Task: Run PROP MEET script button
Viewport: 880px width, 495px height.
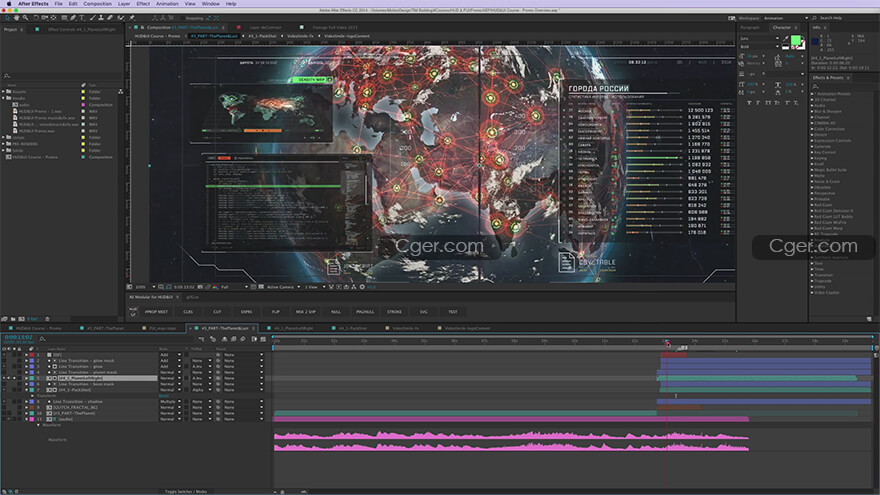Action: pyautogui.click(x=156, y=311)
